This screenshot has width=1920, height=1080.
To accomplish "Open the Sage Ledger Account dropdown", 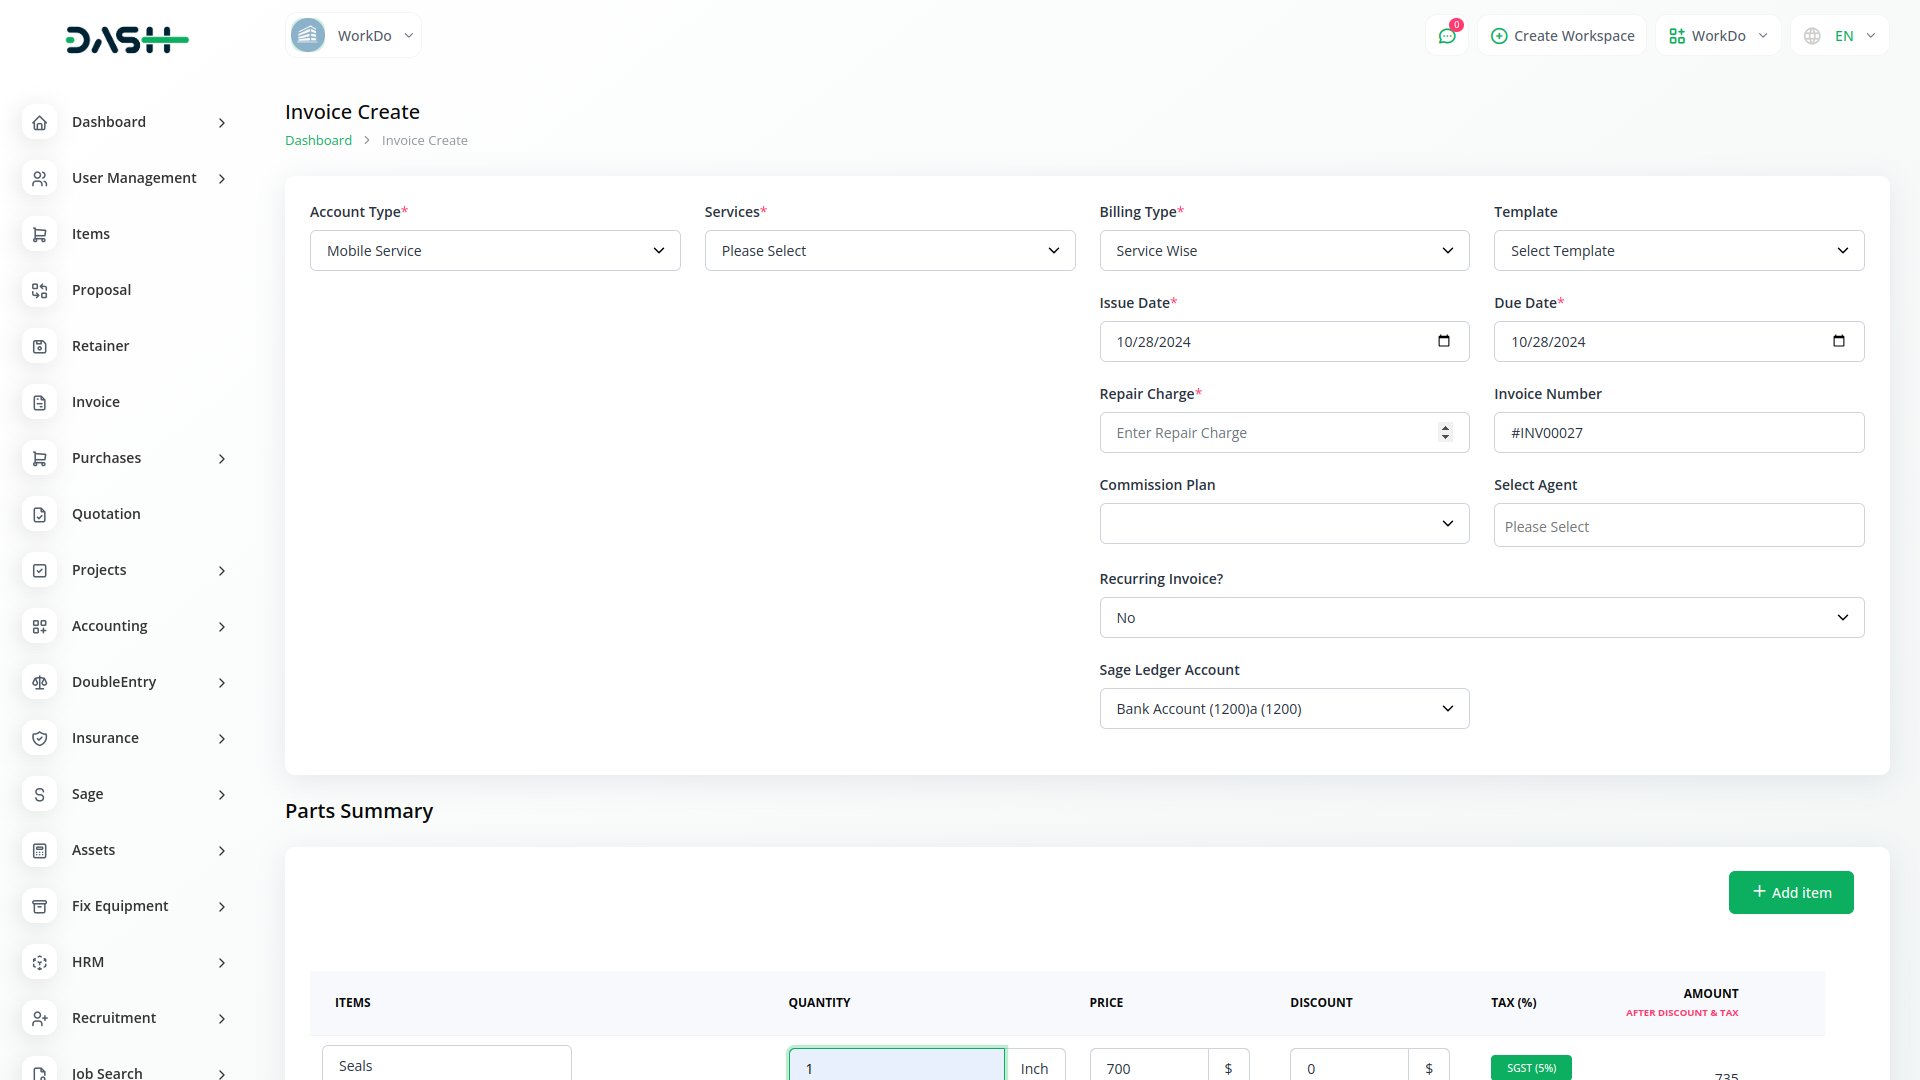I will coord(1284,709).
